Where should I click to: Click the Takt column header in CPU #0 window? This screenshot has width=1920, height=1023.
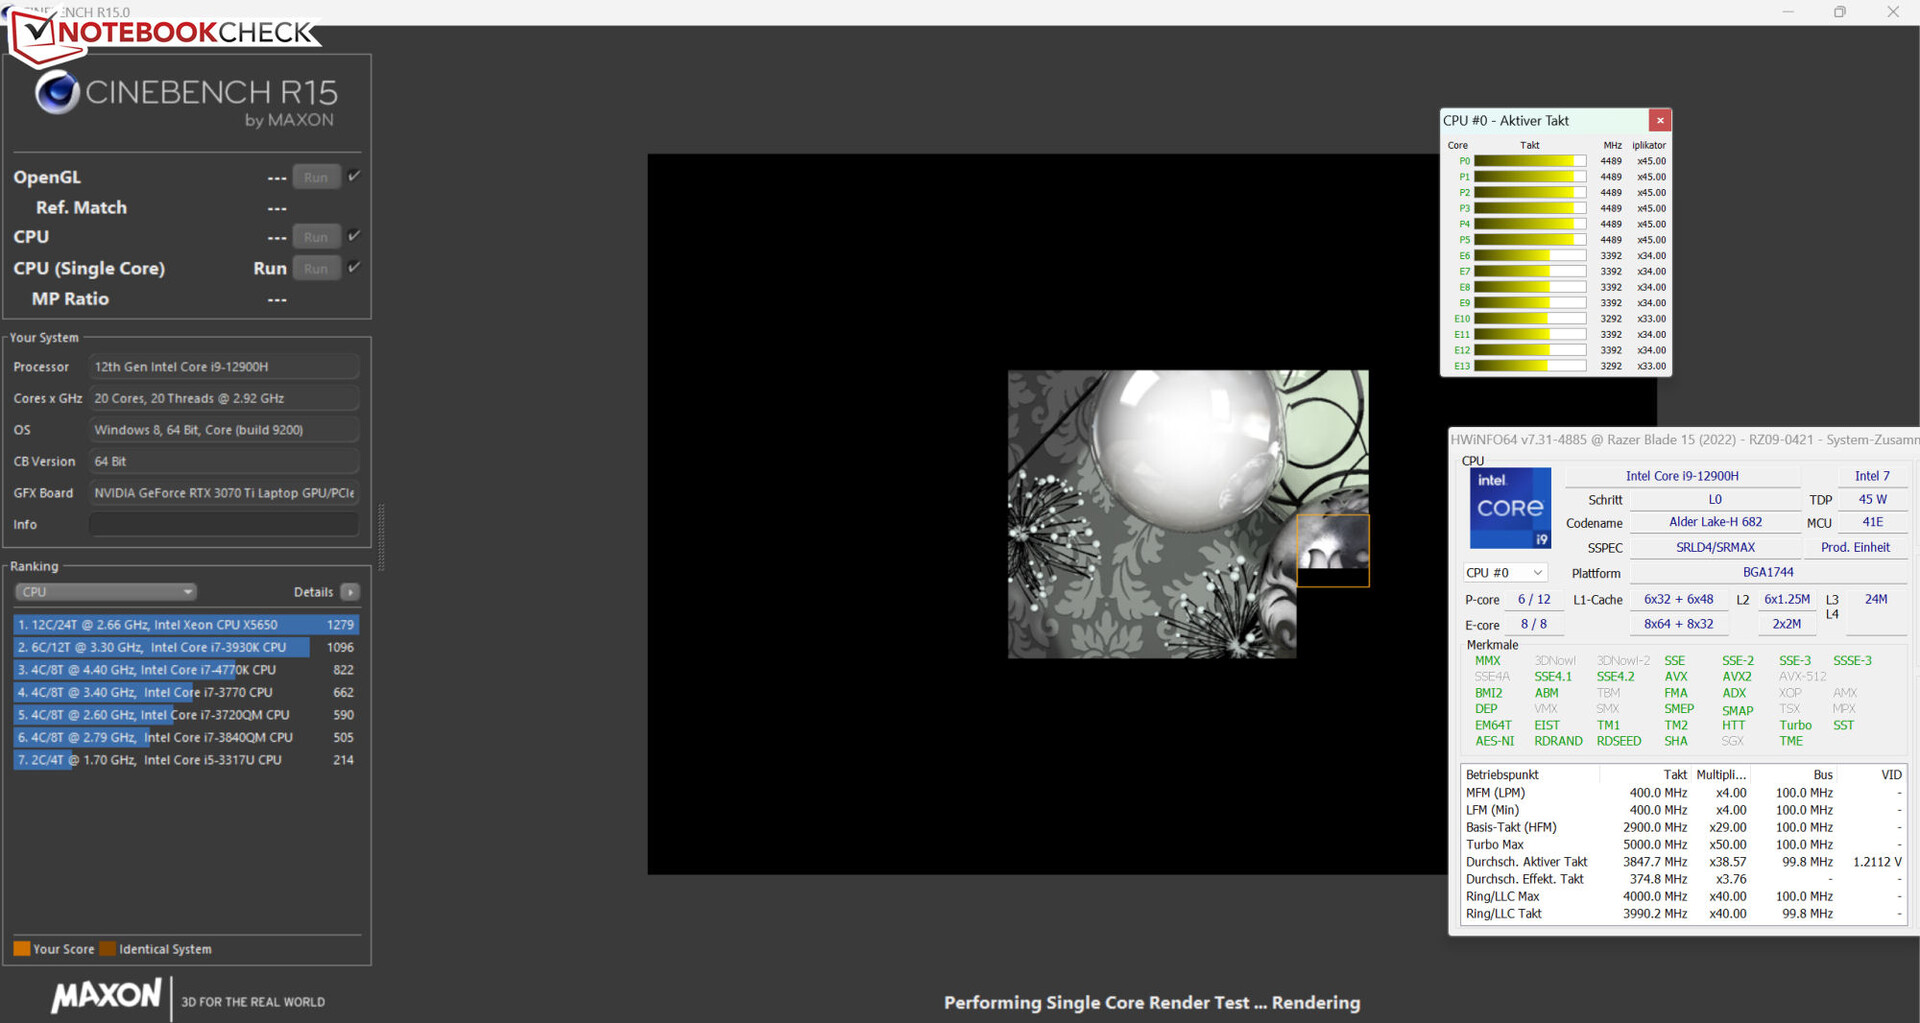(x=1530, y=145)
